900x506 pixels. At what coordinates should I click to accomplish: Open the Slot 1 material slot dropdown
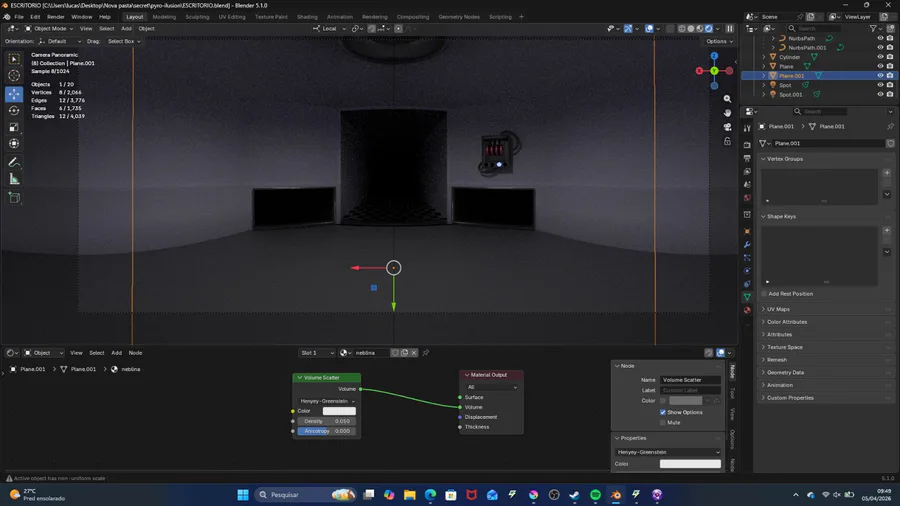click(317, 353)
